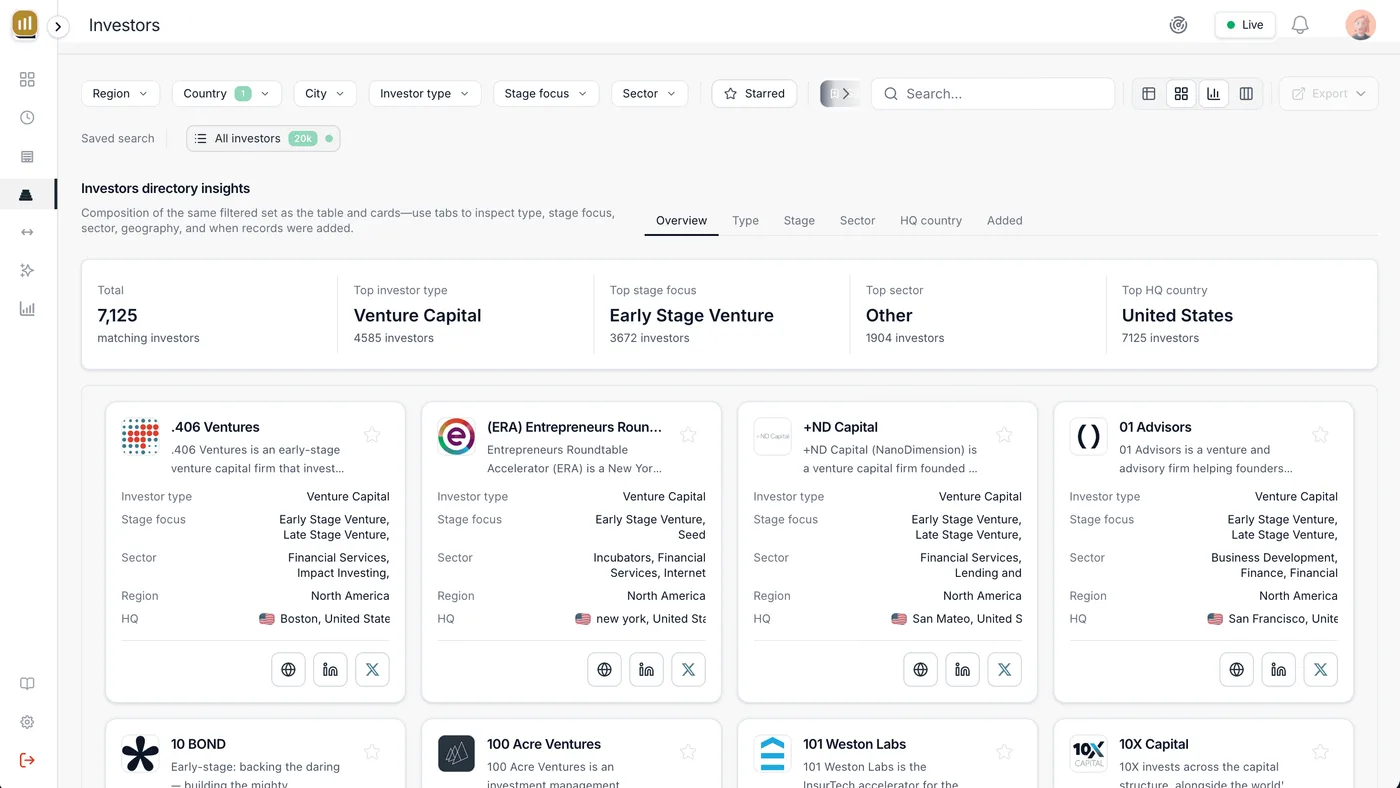Switch to table view icon
The width and height of the screenshot is (1400, 788).
coord(1149,93)
